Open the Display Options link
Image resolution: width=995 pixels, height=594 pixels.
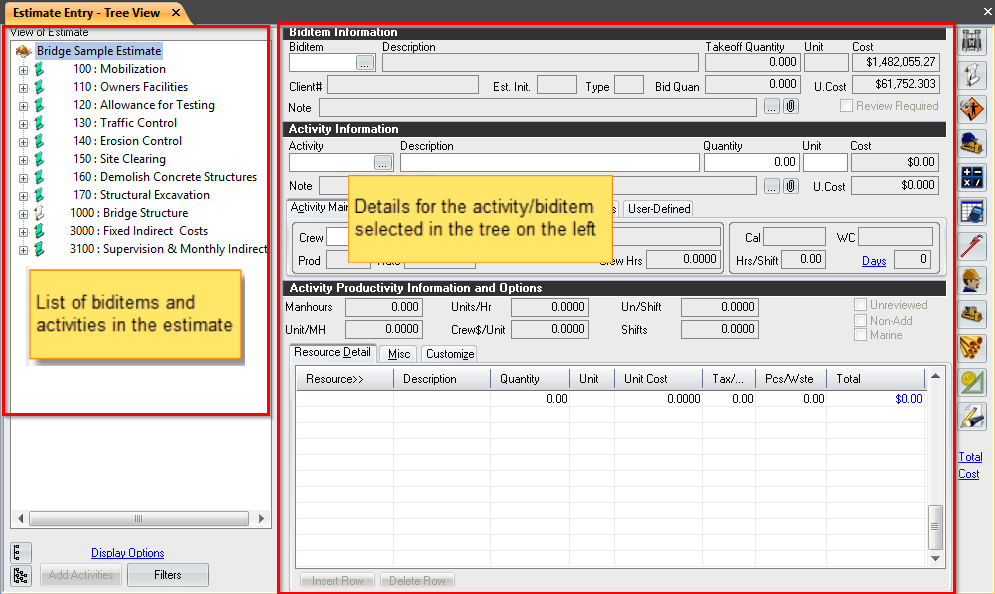127,553
